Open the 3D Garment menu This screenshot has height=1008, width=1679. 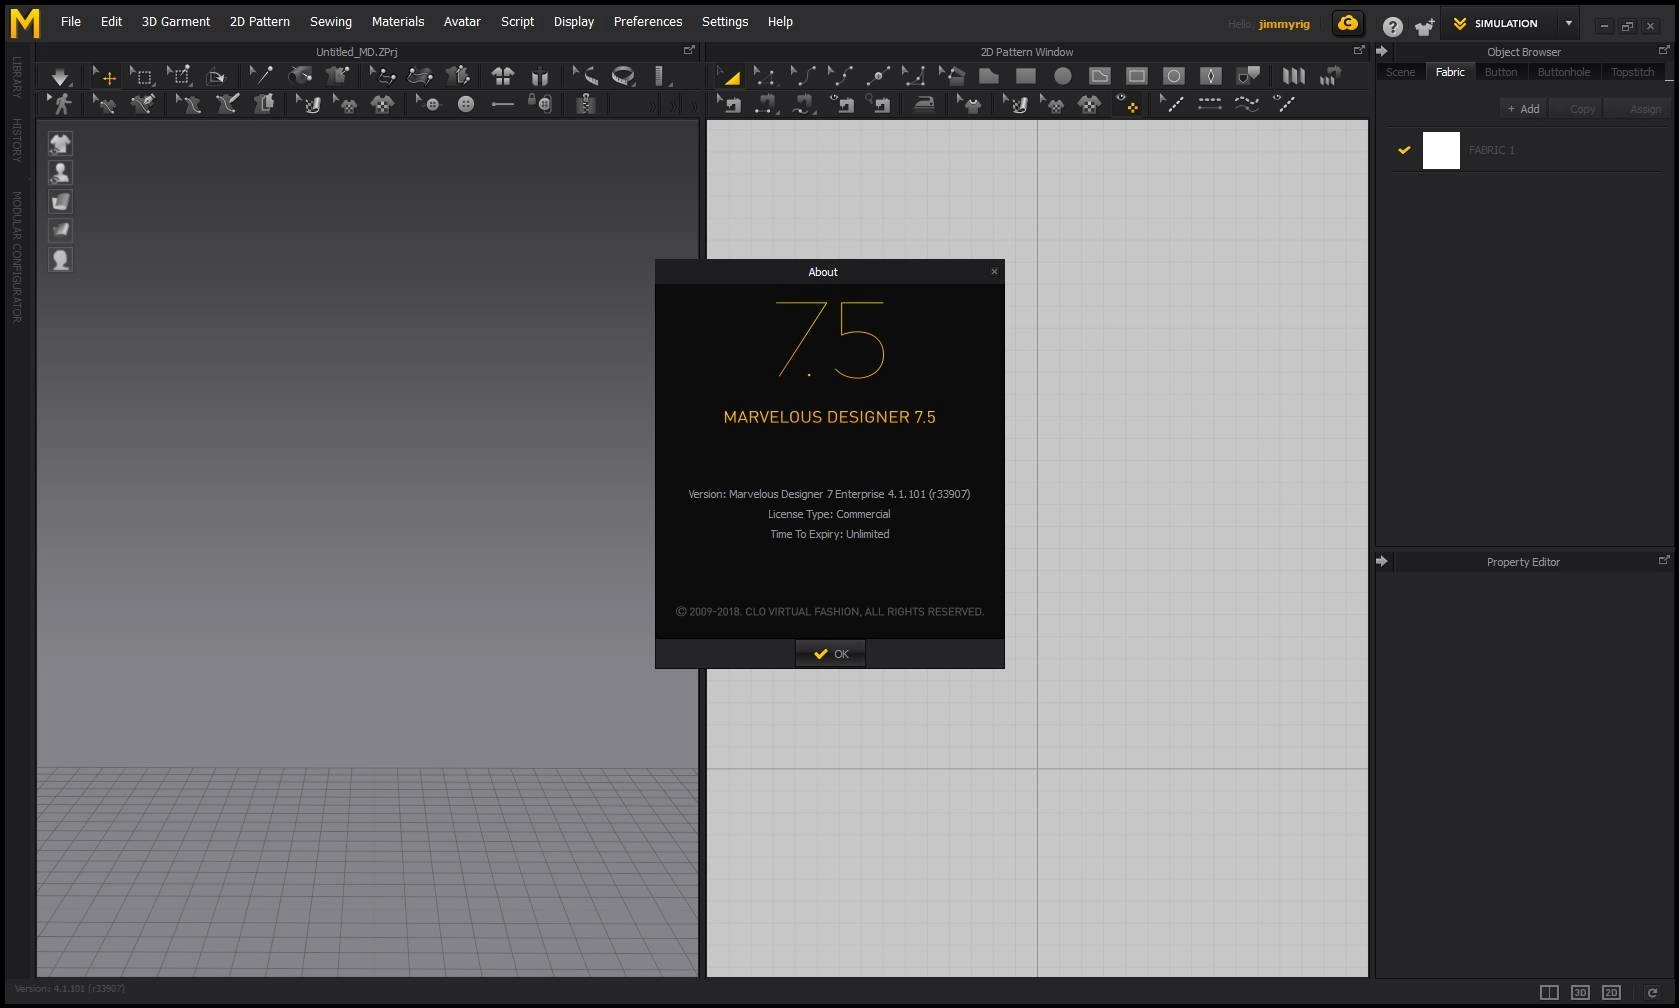pyautogui.click(x=175, y=21)
